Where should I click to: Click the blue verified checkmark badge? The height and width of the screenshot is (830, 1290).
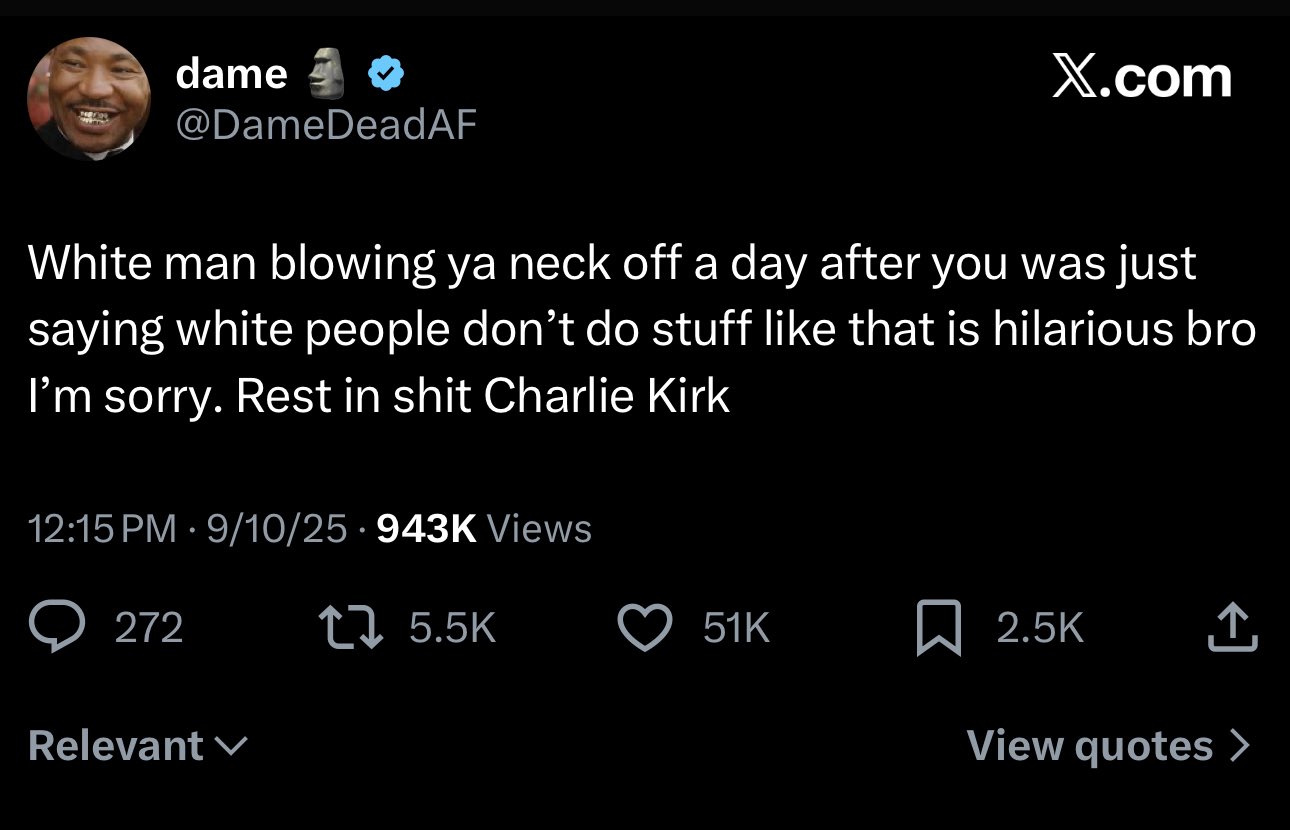386,74
